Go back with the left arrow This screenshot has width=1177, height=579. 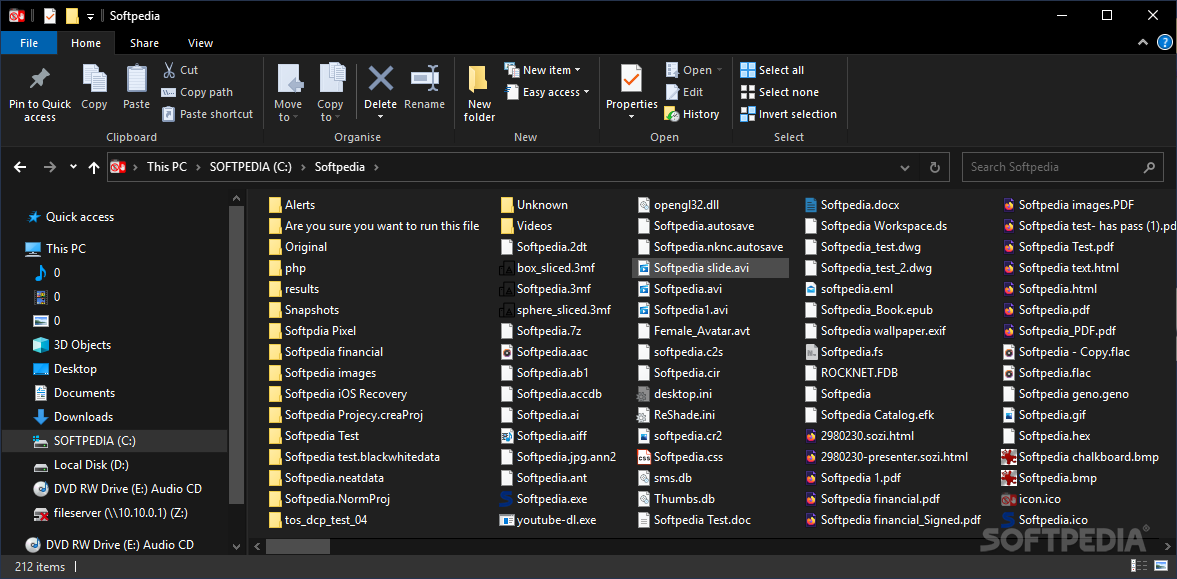pyautogui.click(x=20, y=167)
